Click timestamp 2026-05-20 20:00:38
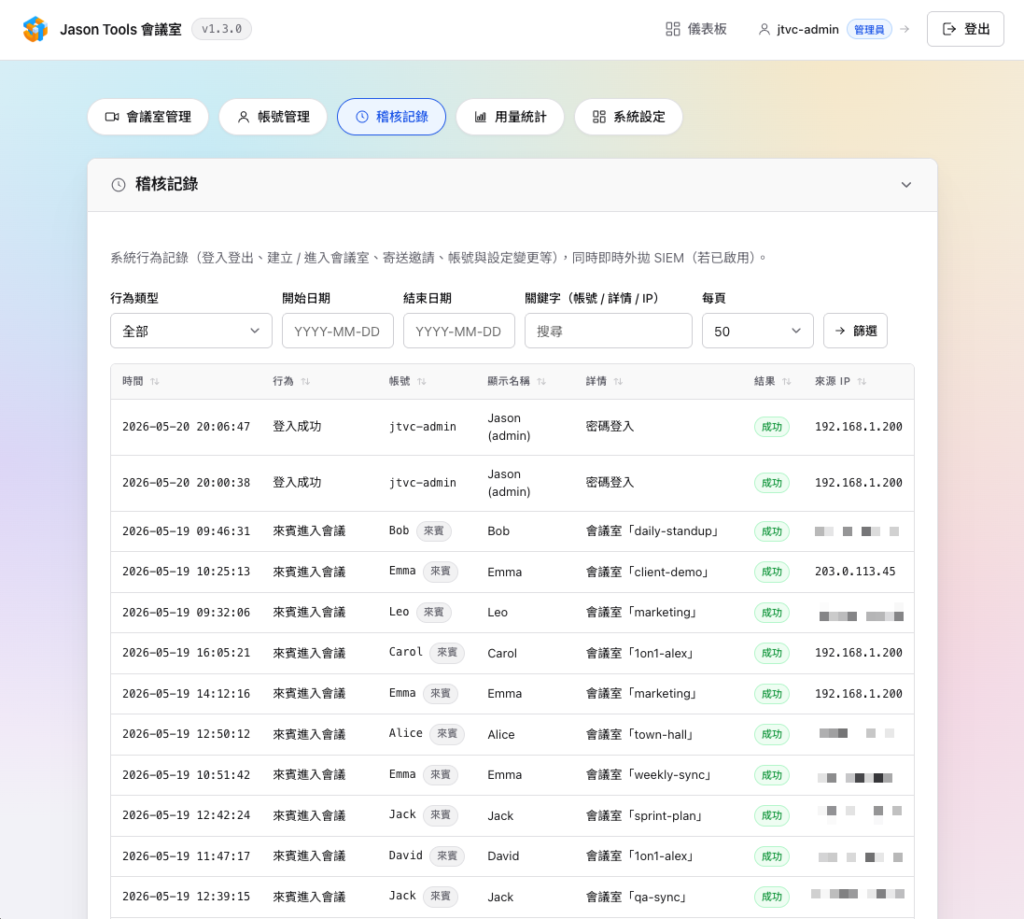Screen dimensions: 1024x919 pyautogui.click(x=186, y=483)
